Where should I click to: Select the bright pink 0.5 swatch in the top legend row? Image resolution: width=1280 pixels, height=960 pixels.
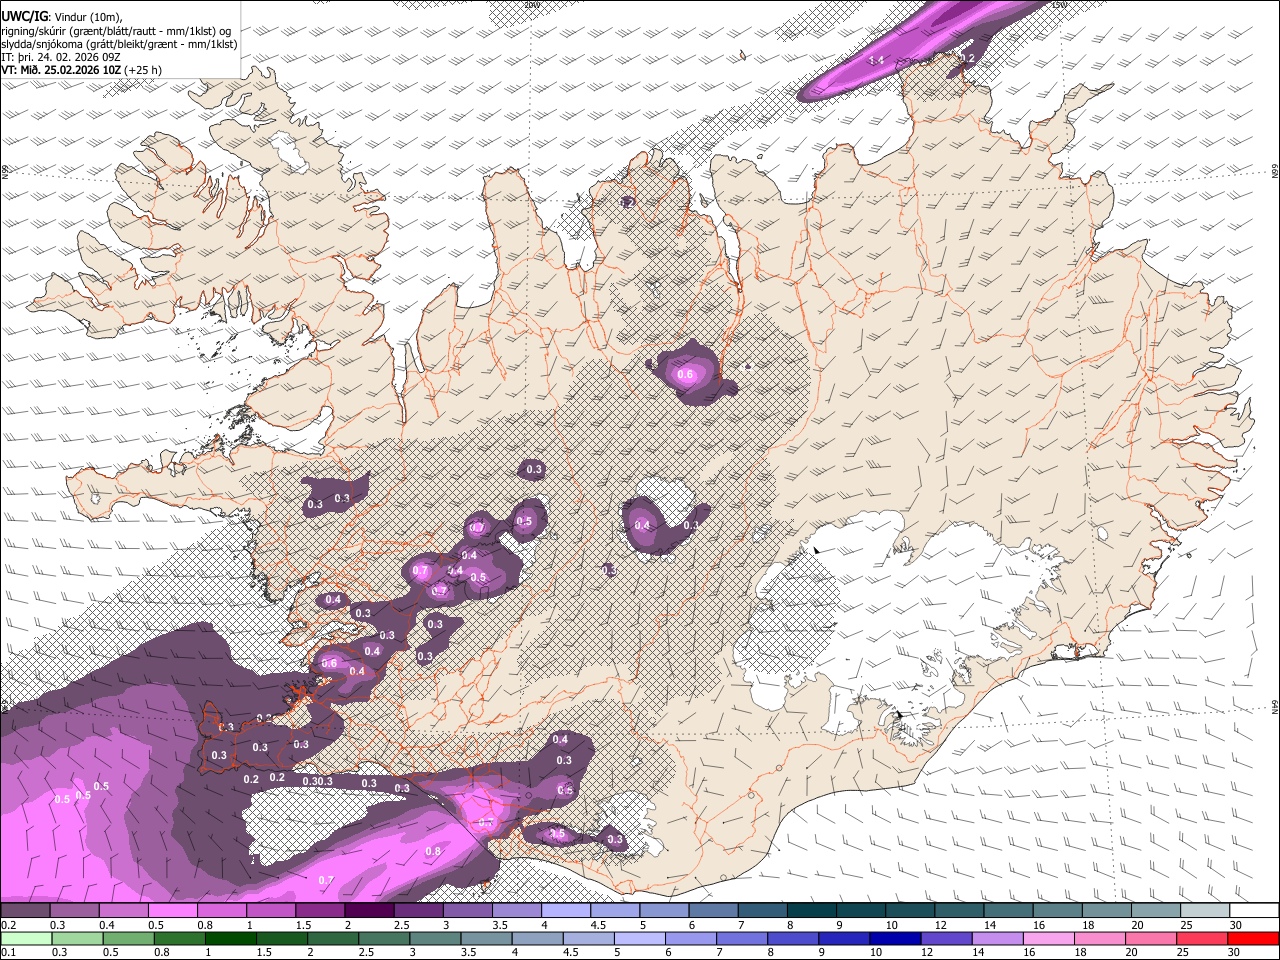pyautogui.click(x=172, y=911)
